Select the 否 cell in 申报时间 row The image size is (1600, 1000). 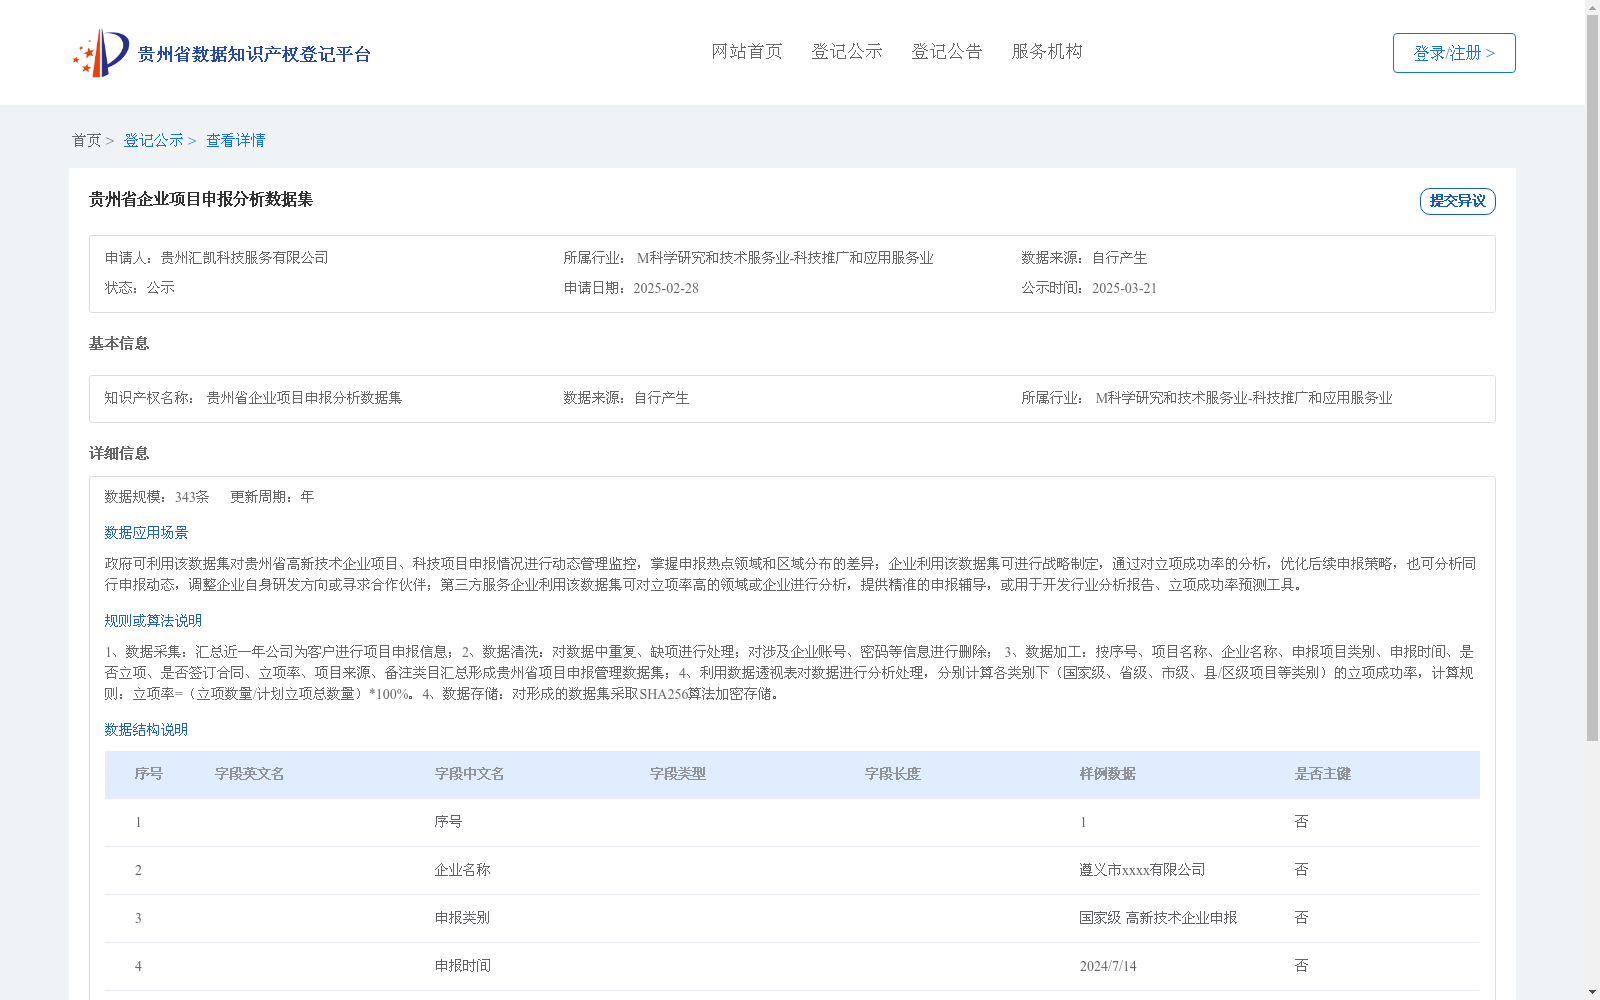(x=1301, y=966)
